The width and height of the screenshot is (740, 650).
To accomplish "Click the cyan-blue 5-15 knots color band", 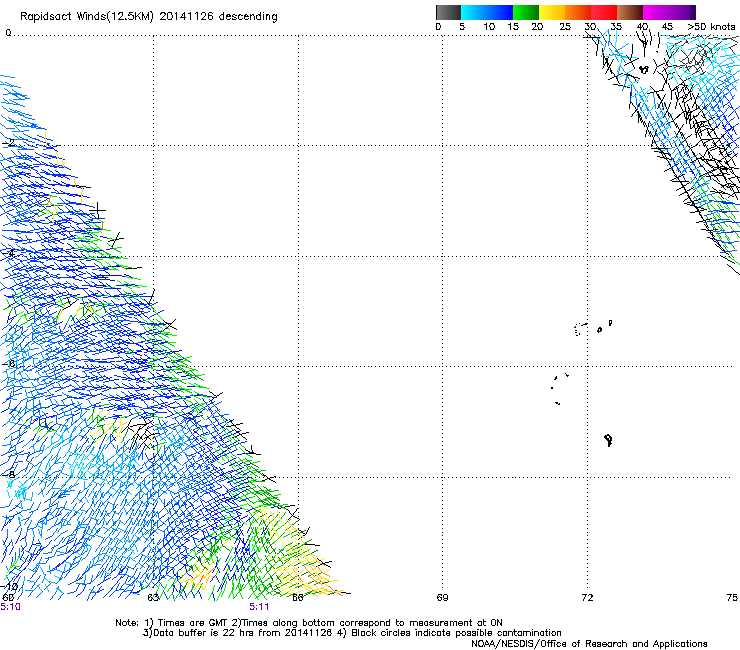I will [x=487, y=12].
